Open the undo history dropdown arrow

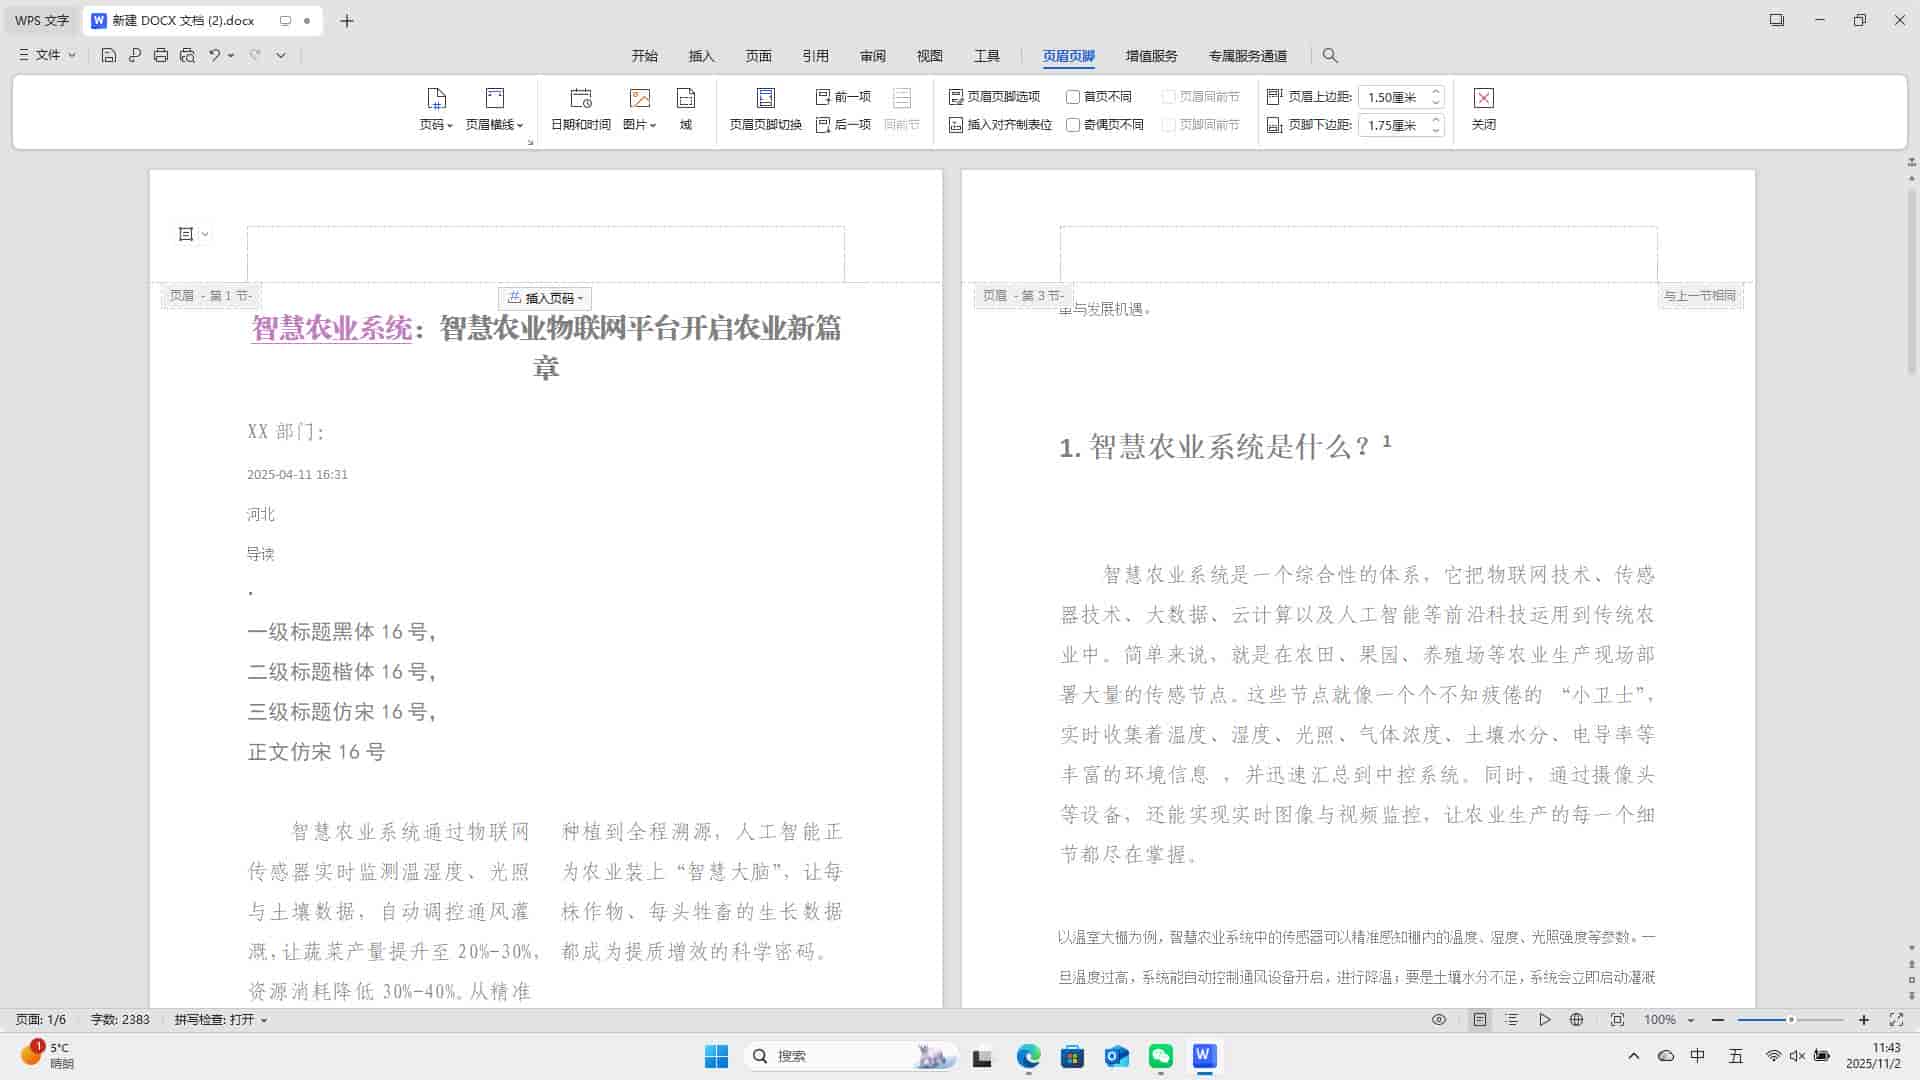(x=231, y=55)
